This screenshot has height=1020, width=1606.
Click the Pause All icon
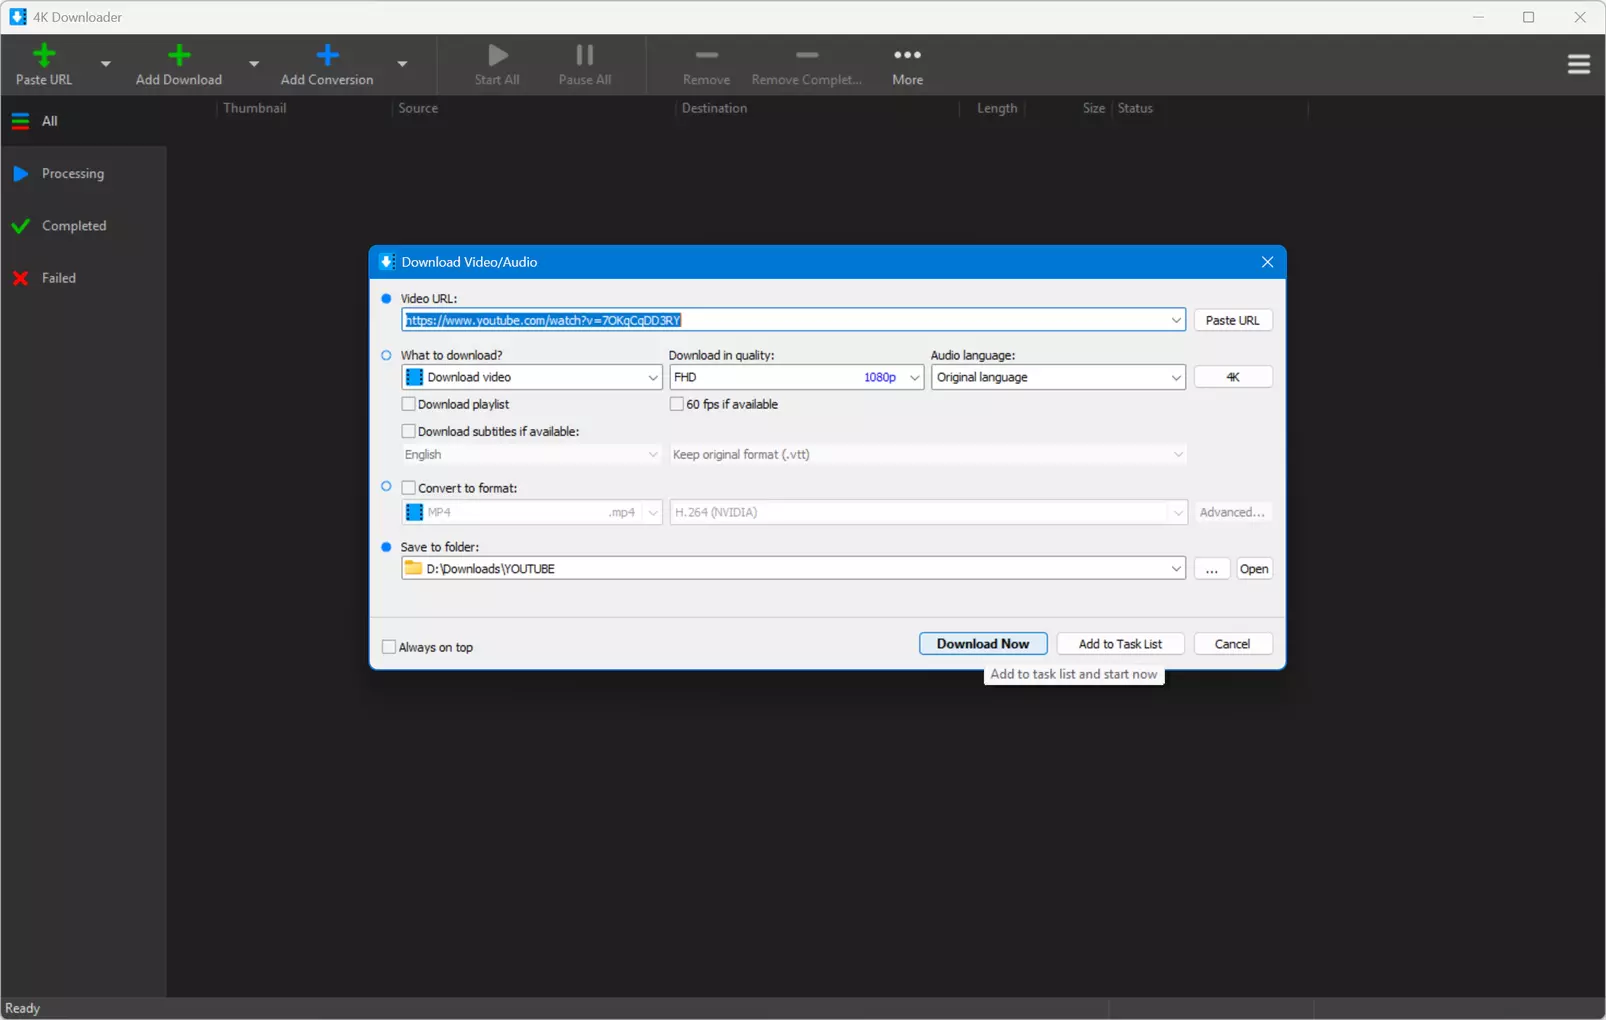(x=585, y=55)
